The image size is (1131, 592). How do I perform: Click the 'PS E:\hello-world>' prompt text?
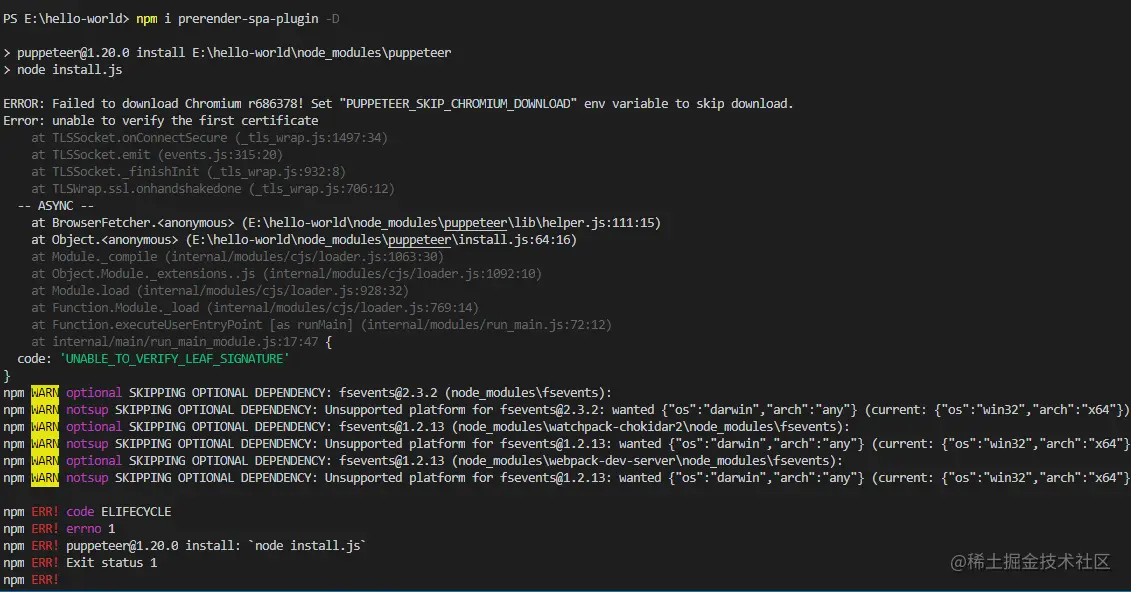[66, 19]
